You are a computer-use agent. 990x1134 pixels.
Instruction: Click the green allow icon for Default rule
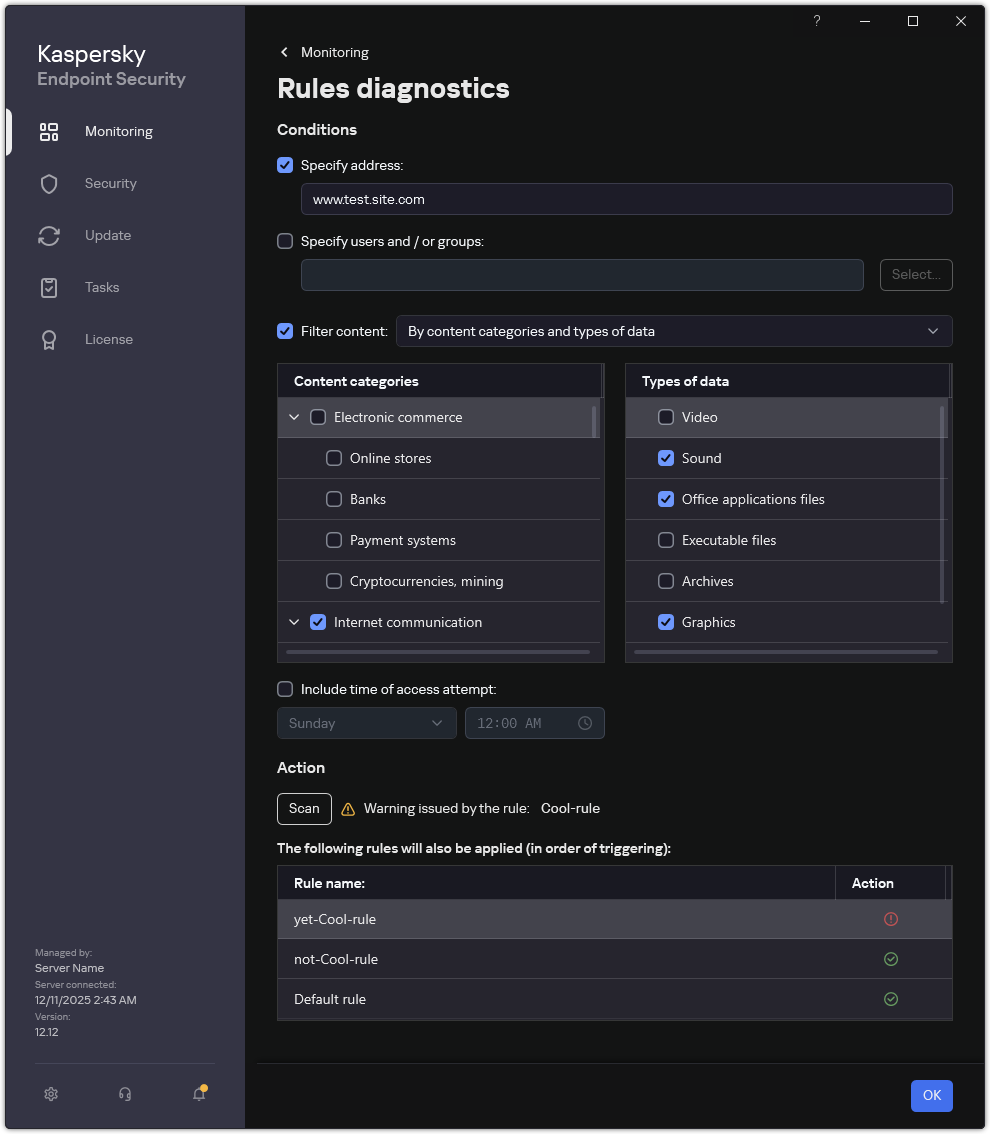[891, 999]
